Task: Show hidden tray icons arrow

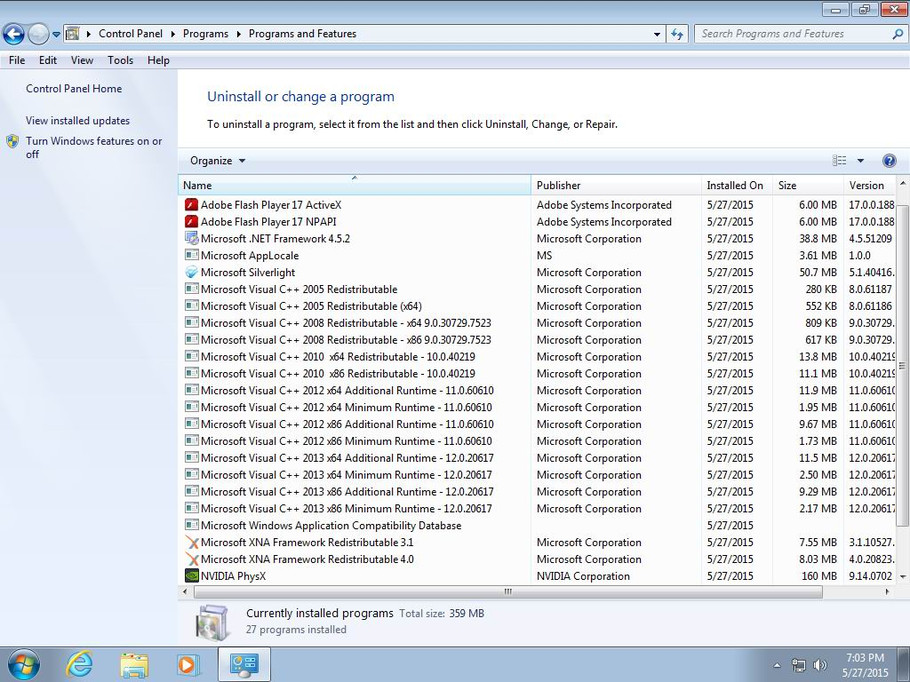Action: (x=777, y=665)
